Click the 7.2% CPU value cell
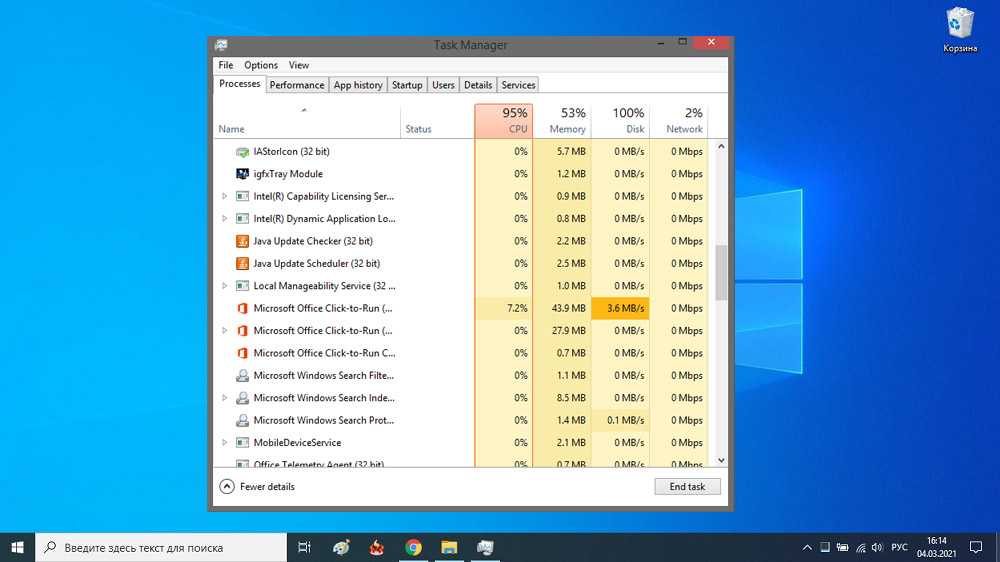The image size is (1000, 562). click(x=503, y=308)
